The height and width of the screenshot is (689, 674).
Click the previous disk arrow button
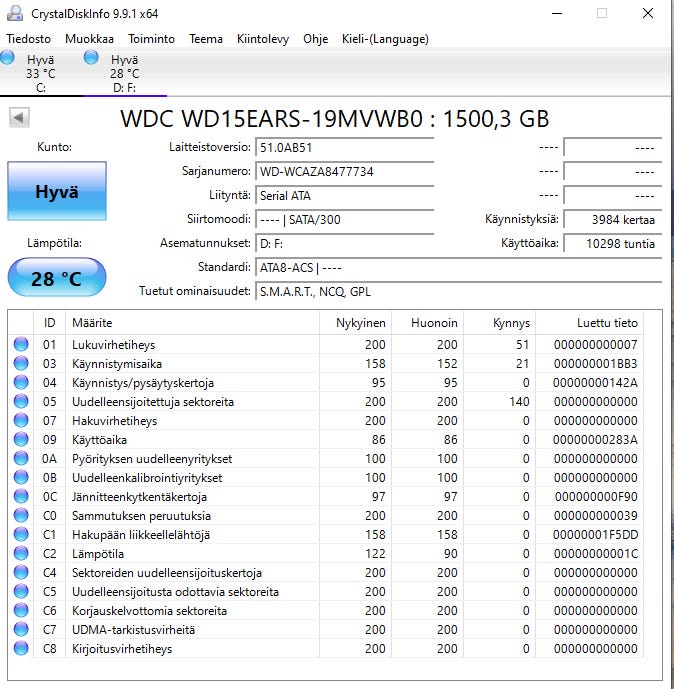point(19,118)
